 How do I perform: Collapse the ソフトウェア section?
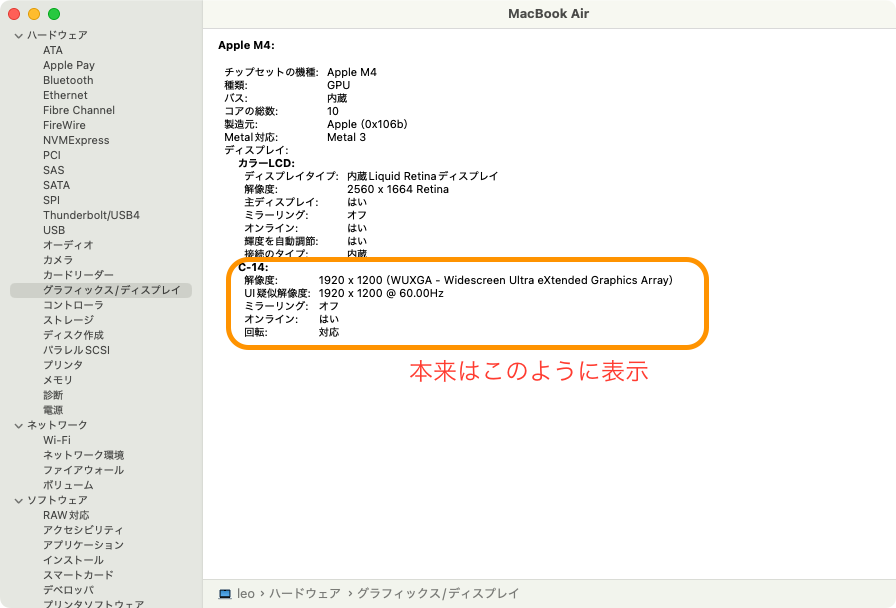pos(18,500)
